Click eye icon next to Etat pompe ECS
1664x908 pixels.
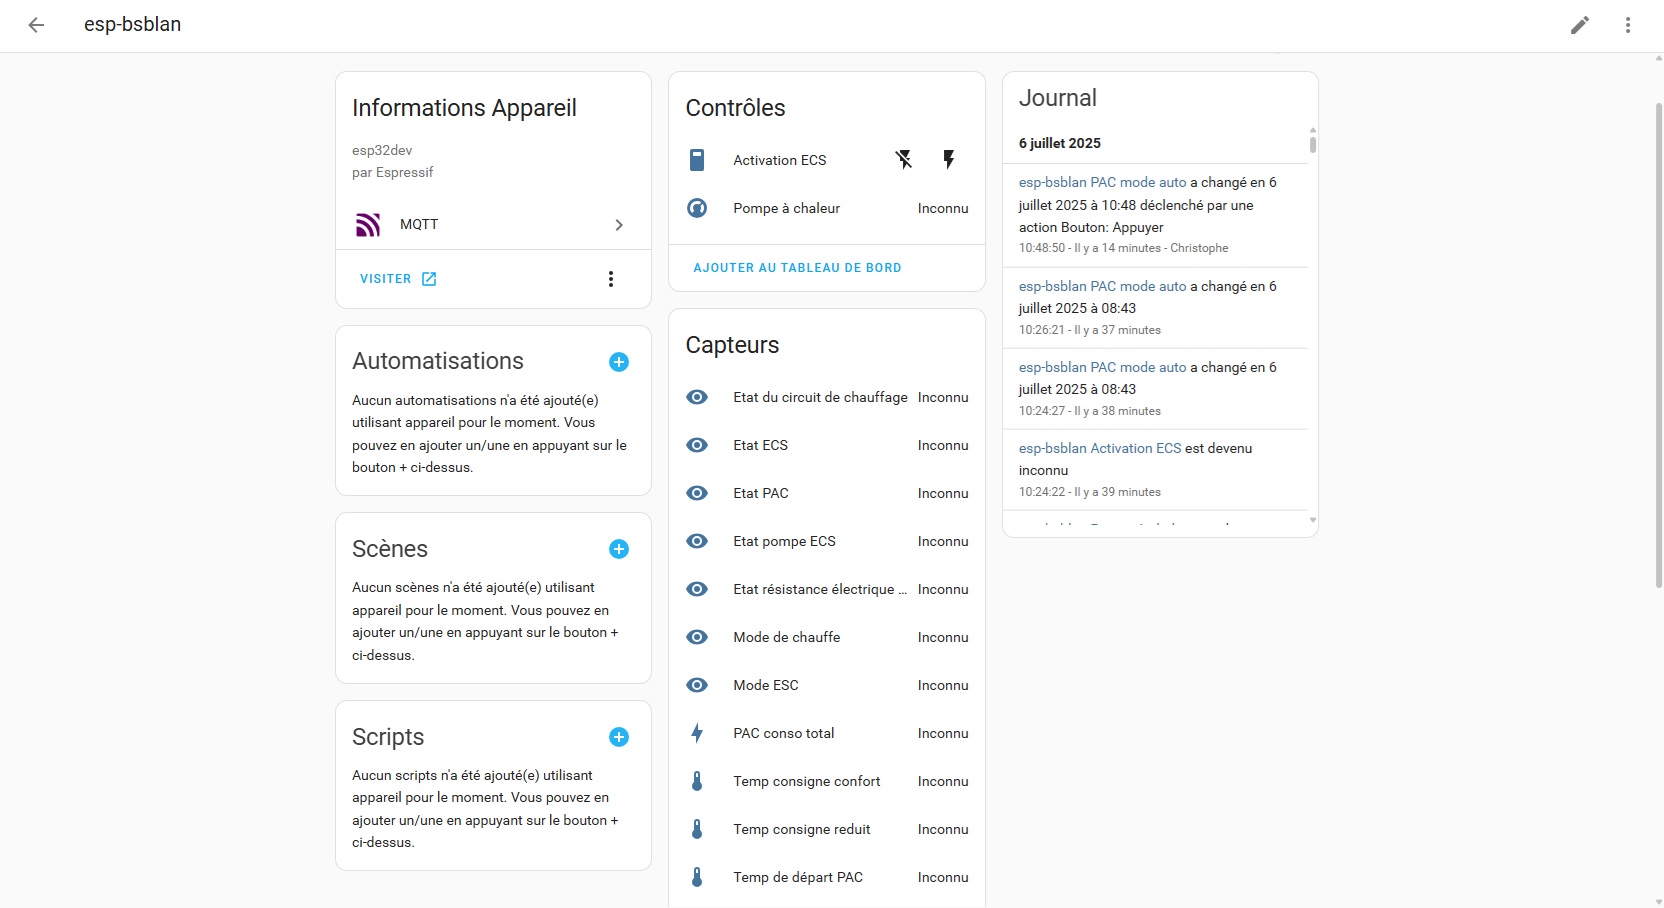(697, 541)
